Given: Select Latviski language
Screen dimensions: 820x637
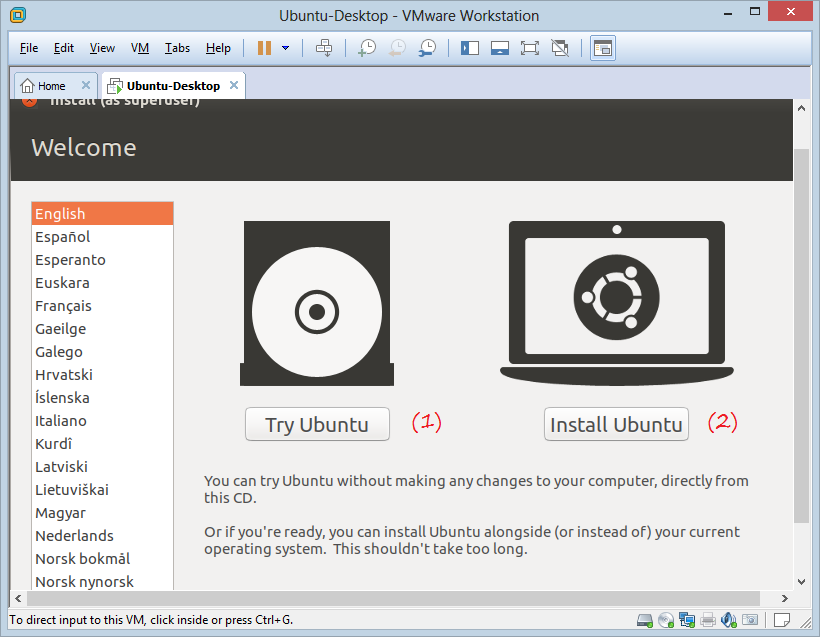Looking at the screenshot, I should 102,467.
